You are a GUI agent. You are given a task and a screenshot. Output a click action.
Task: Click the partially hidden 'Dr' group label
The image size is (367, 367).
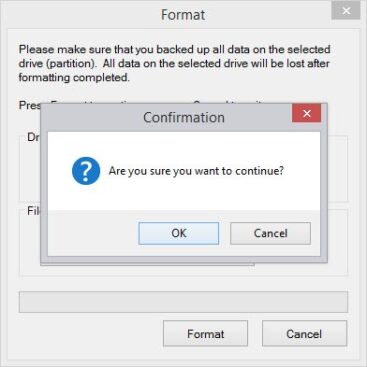34,137
